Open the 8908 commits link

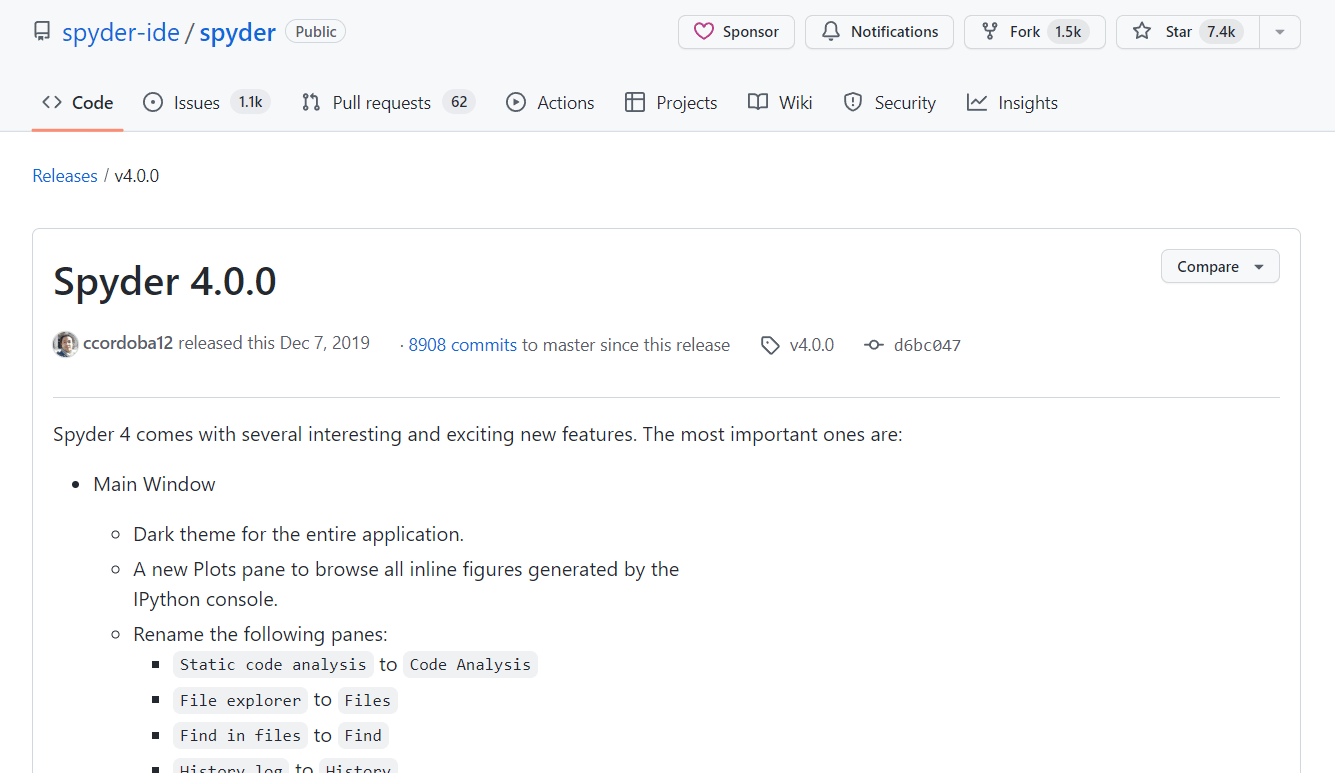coord(463,345)
